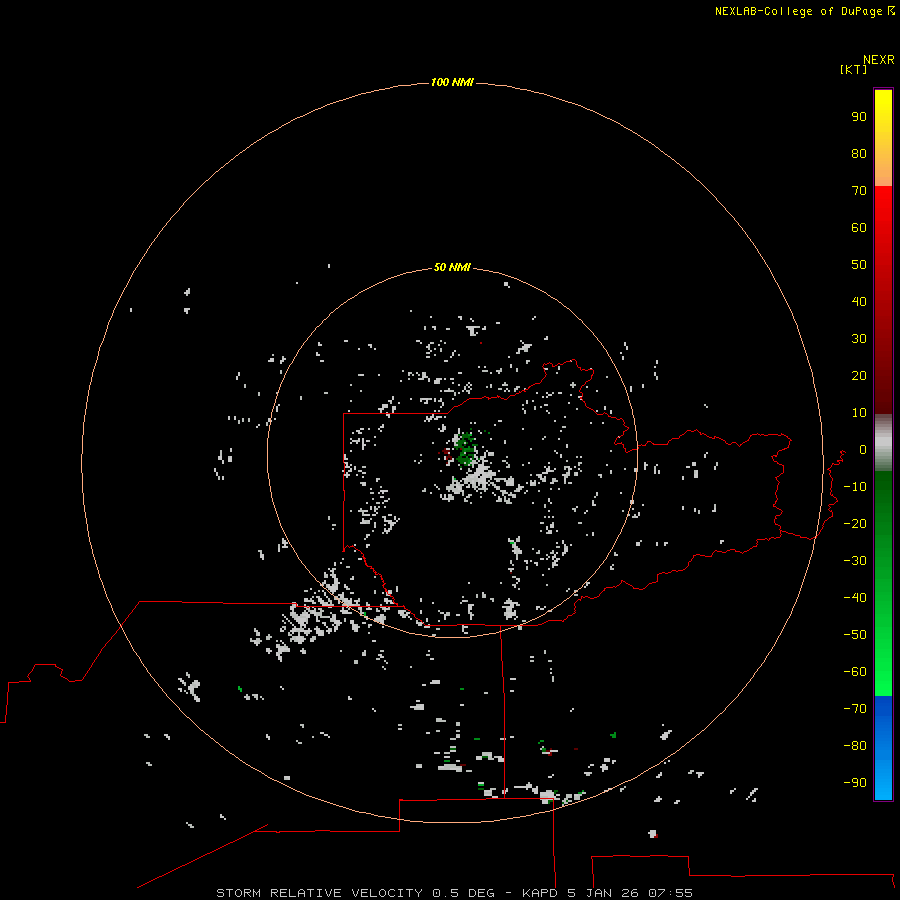Image resolution: width=900 pixels, height=900 pixels.
Task: Click the 50 NMI range ring label
Action: click(452, 267)
